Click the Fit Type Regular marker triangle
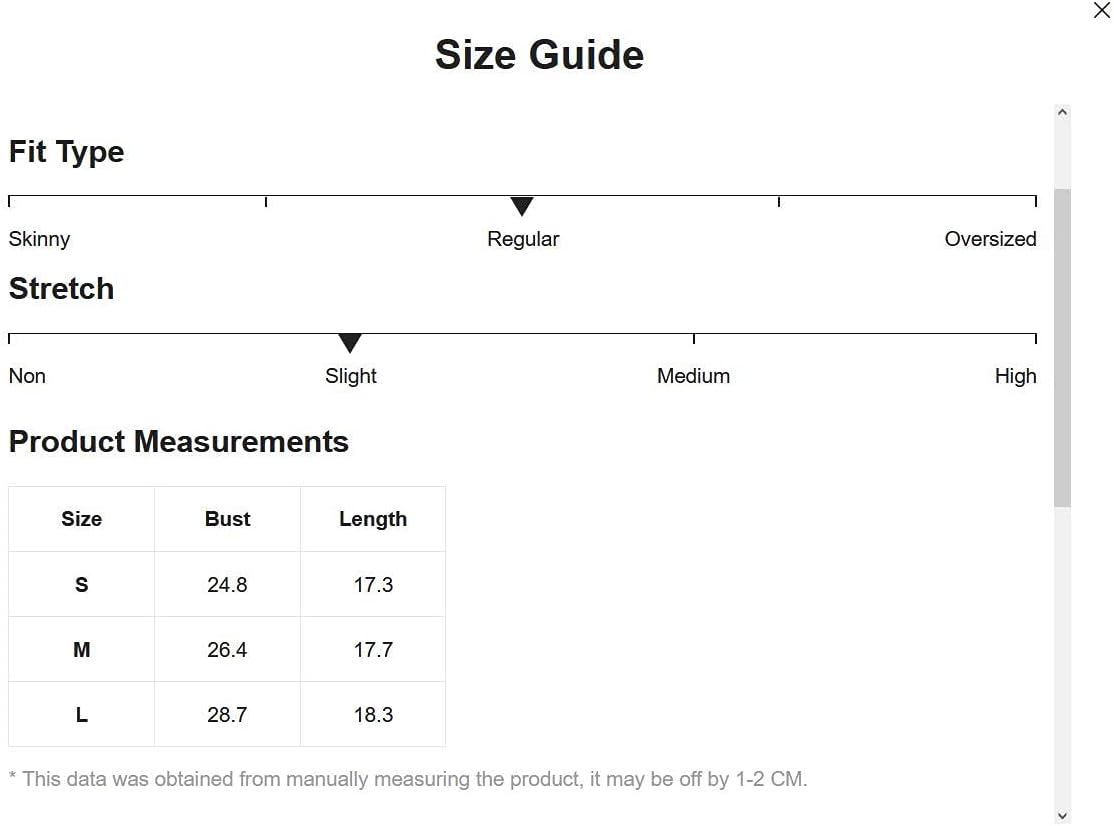 (522, 206)
